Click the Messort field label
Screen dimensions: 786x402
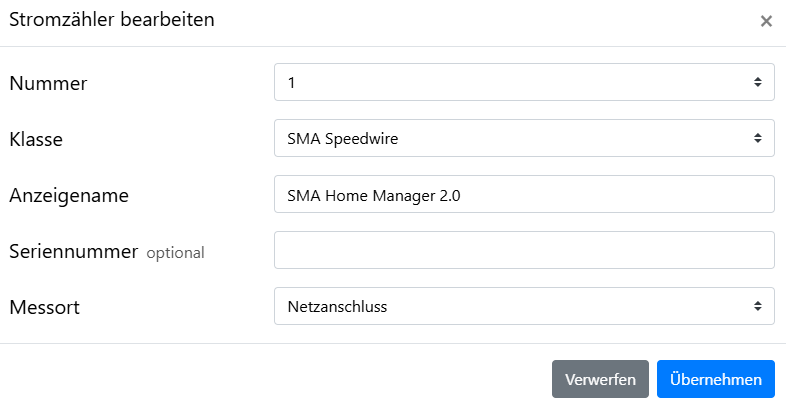pyautogui.click(x=44, y=308)
